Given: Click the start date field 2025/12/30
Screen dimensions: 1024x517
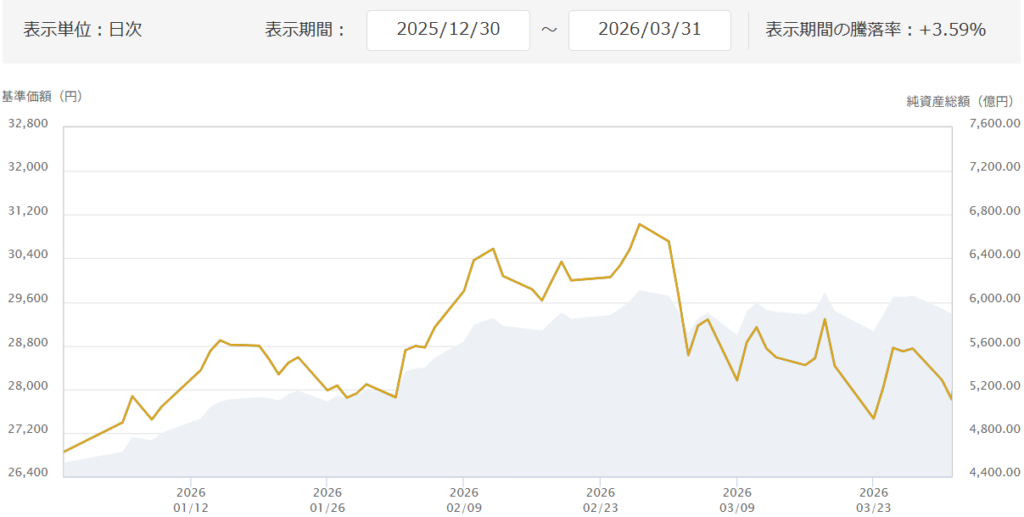Looking at the screenshot, I should pyautogui.click(x=448, y=30).
